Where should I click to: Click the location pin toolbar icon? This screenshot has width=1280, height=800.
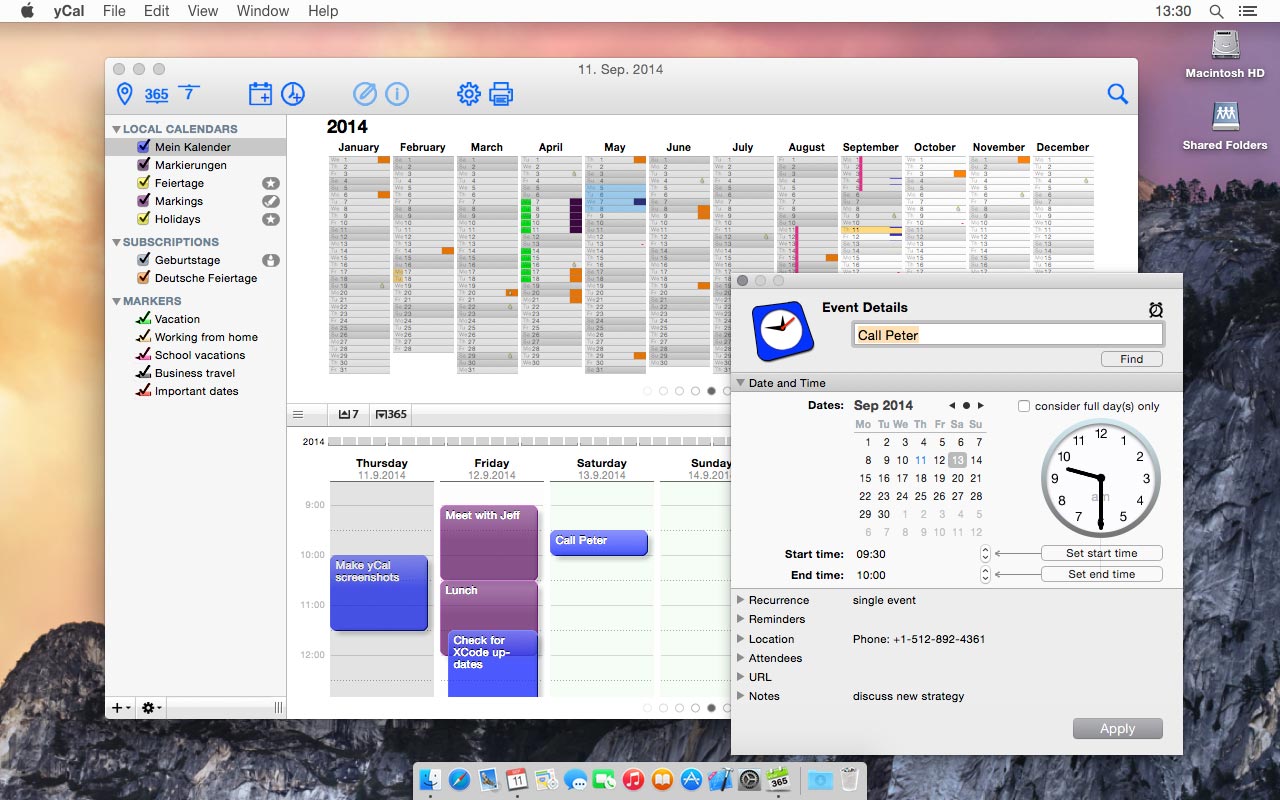tap(125, 94)
